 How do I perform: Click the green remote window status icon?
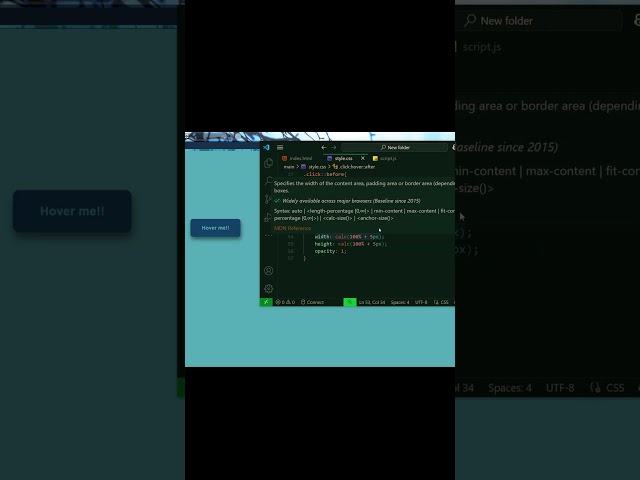(x=266, y=302)
